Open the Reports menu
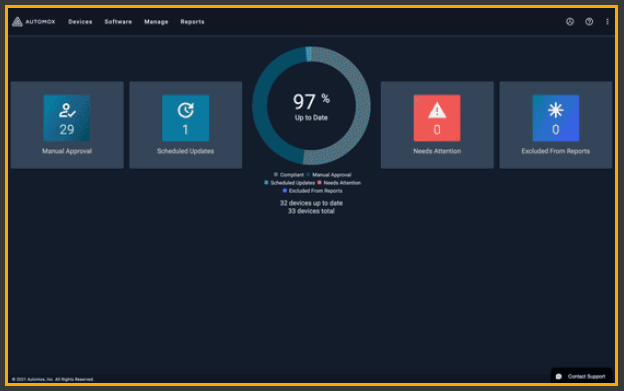The width and height of the screenshot is (624, 391). 192,22
